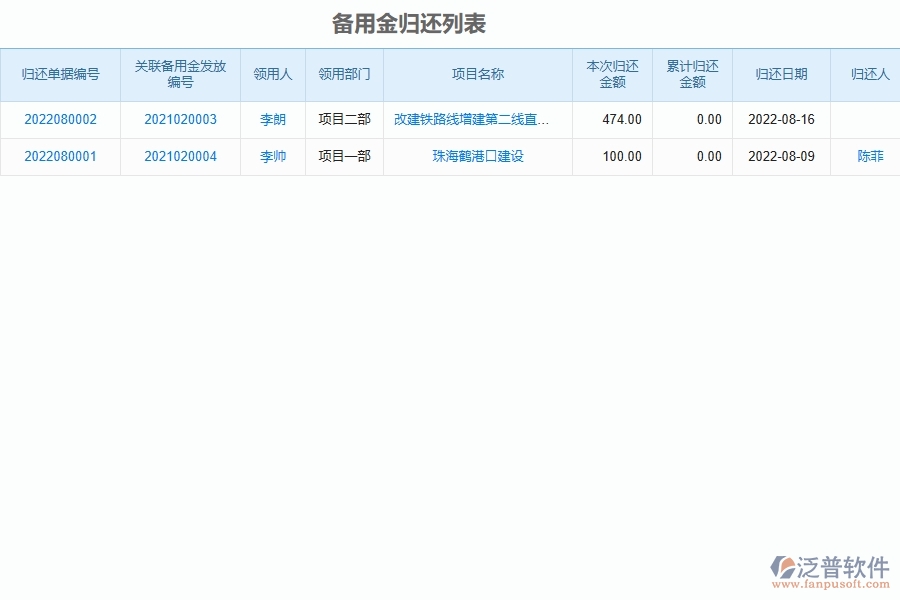Sort by 归还单据编号 column header
The image size is (900, 600).
60,73
